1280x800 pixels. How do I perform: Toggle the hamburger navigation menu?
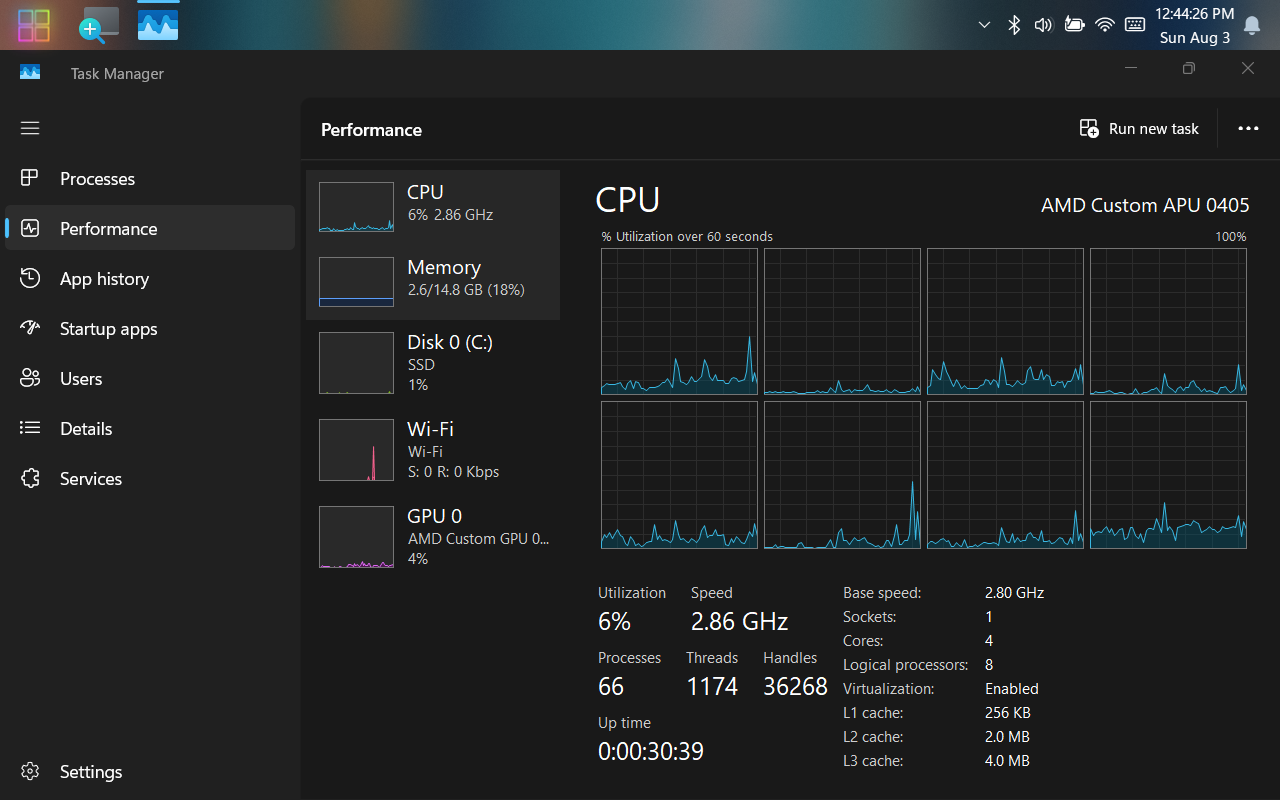30,128
